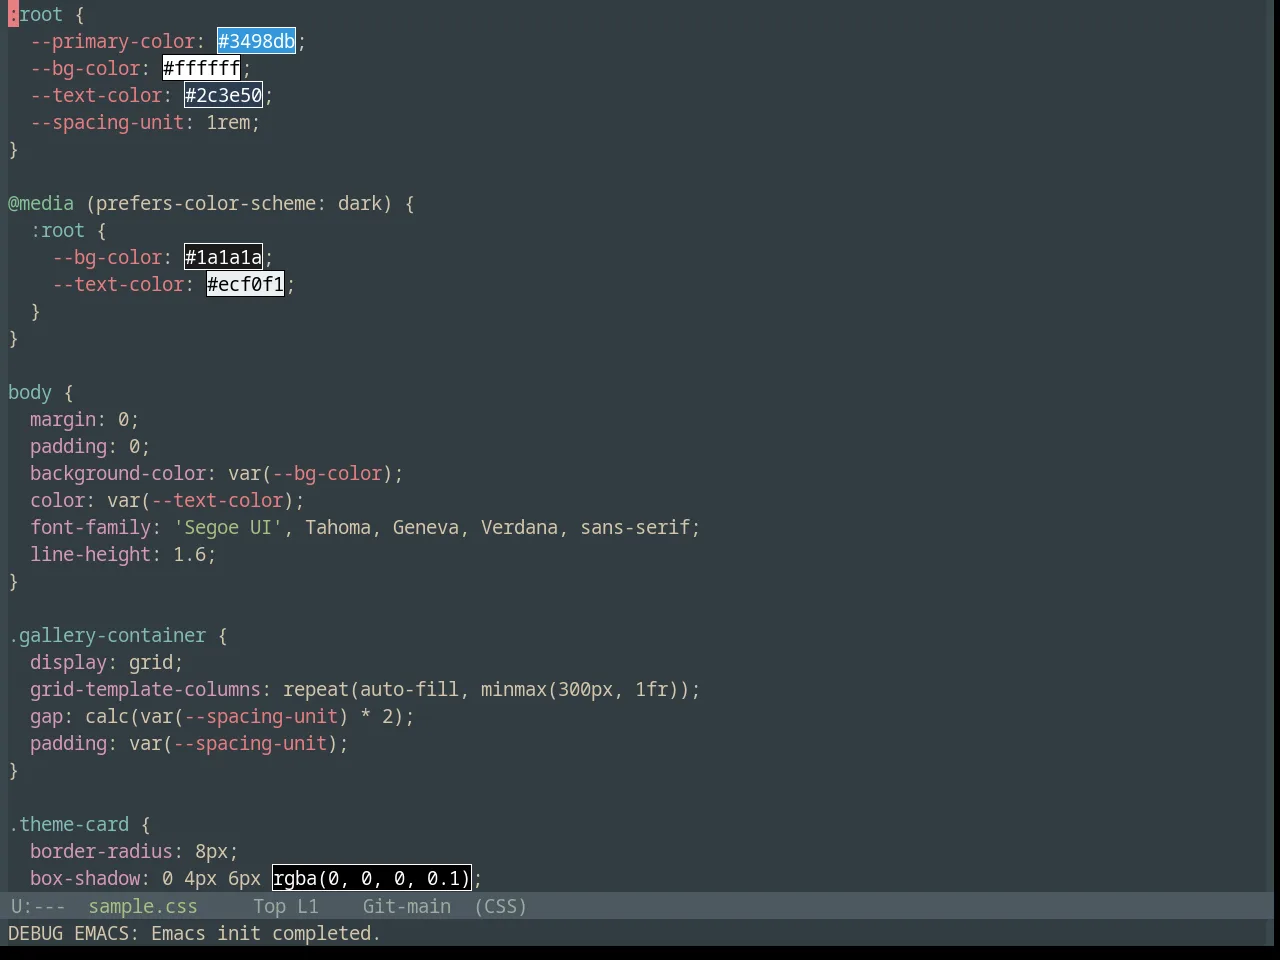
Task: Click the sample.css buffer name in mode line
Action: click(x=143, y=906)
